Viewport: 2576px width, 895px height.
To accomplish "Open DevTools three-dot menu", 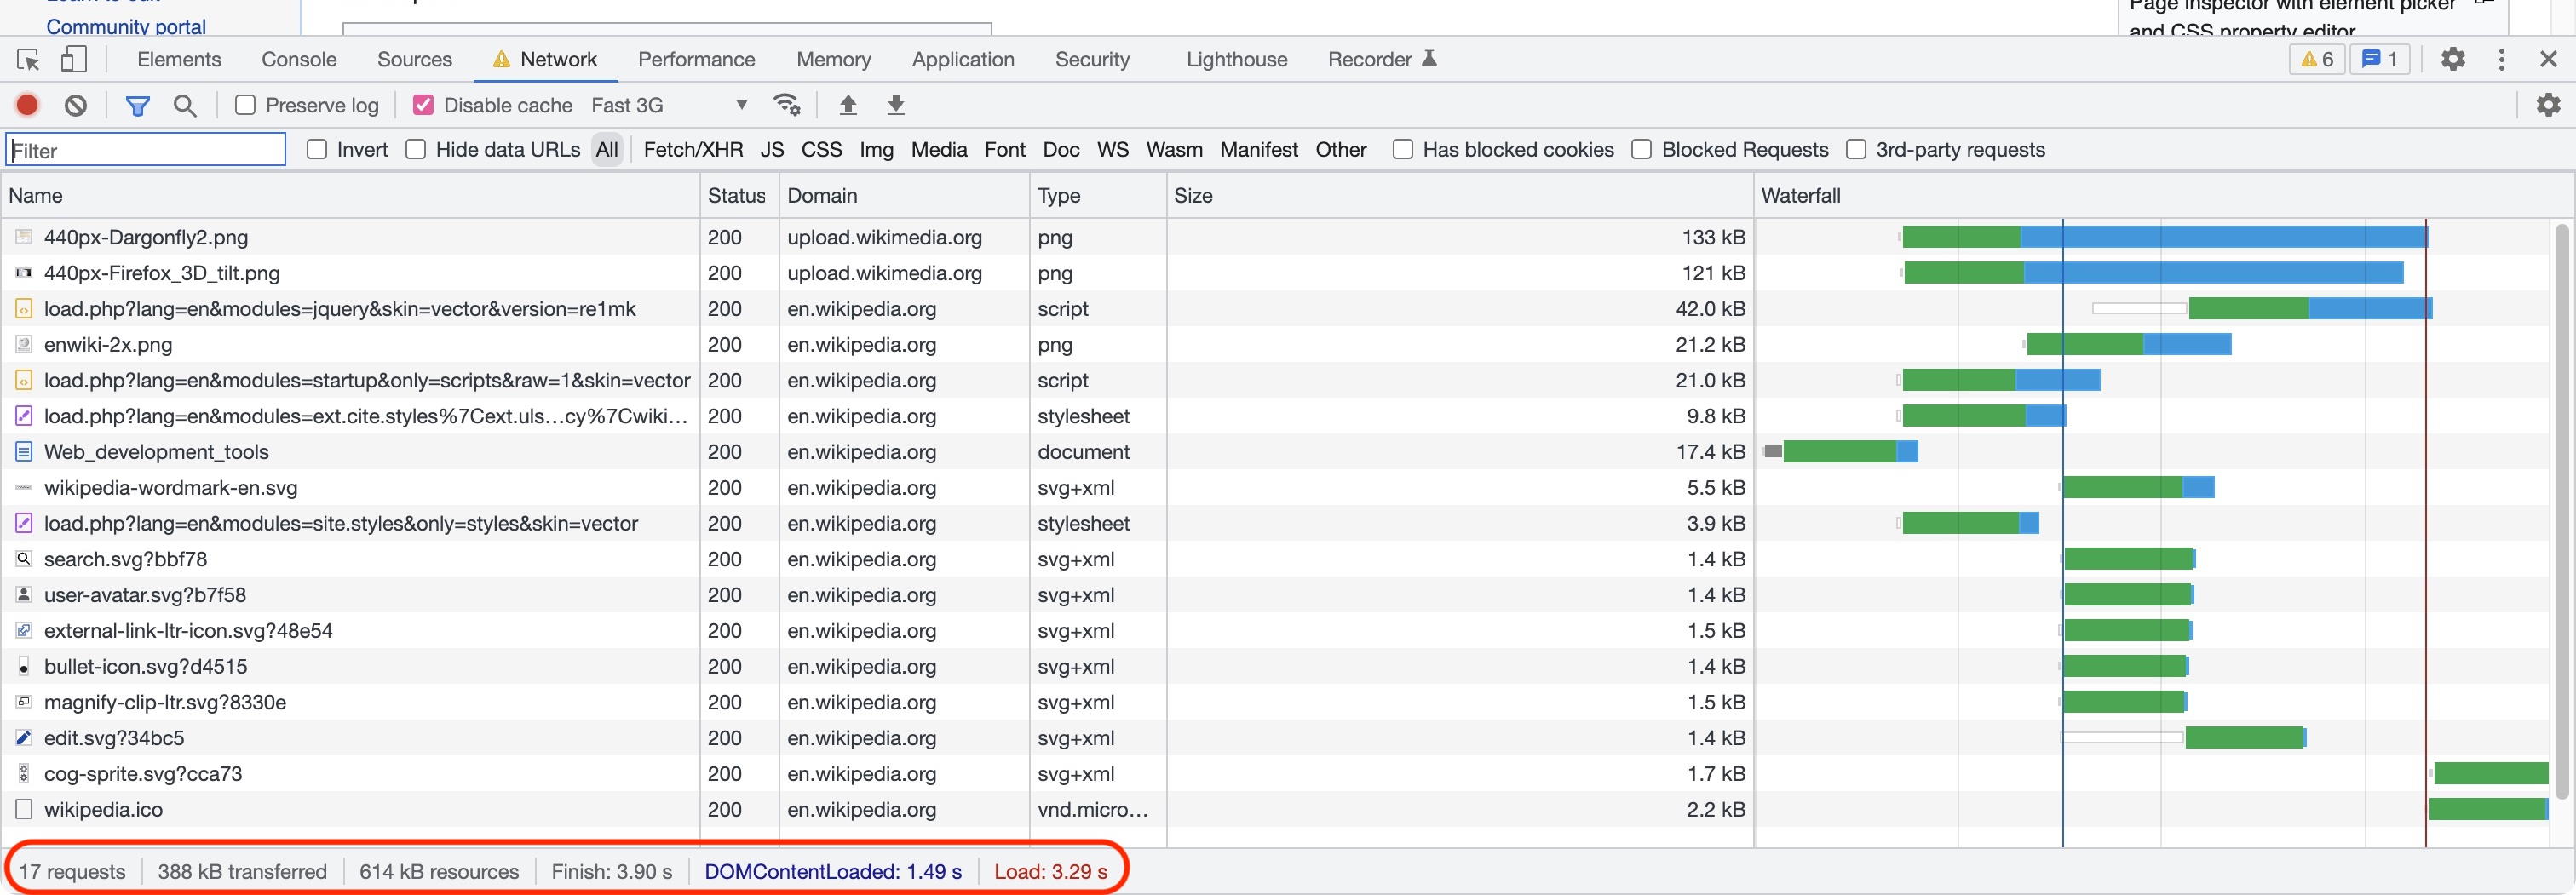I will (2502, 59).
